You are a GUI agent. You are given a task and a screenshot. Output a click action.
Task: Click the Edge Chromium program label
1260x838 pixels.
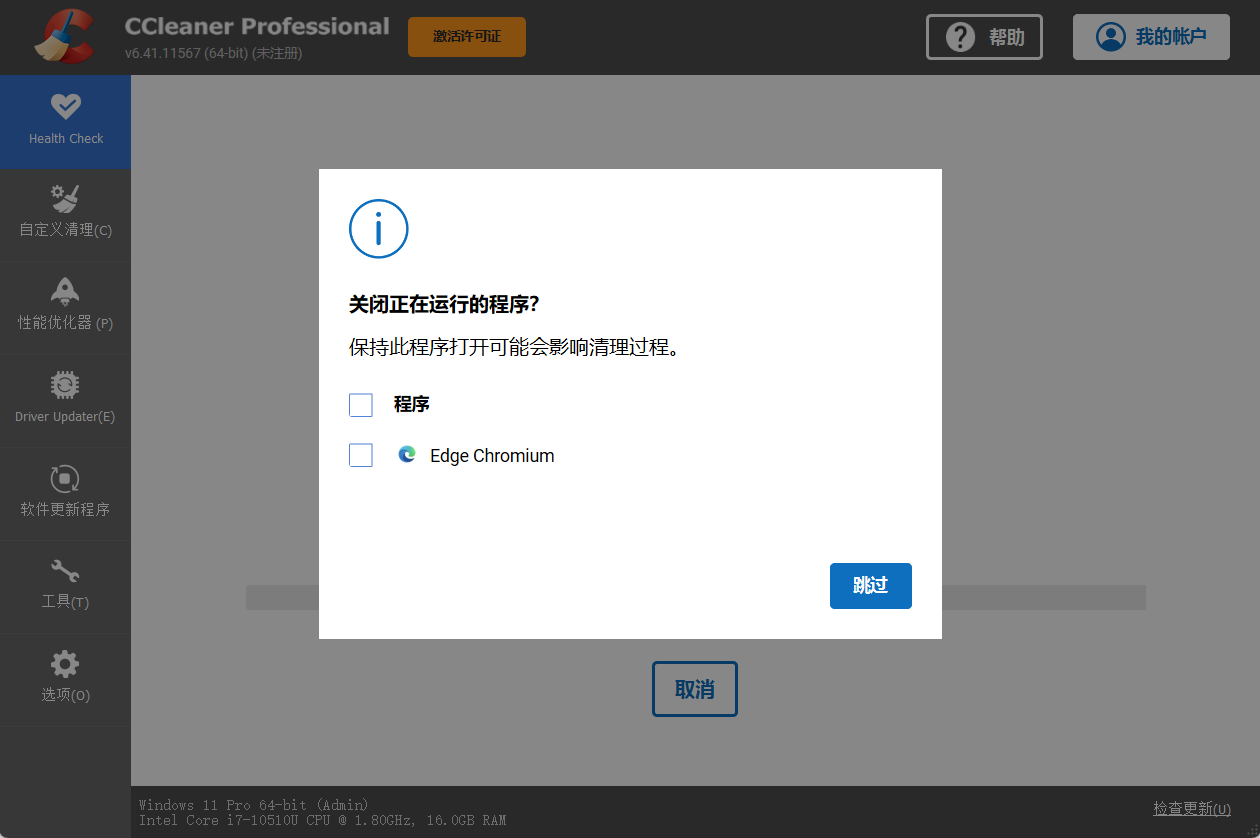pyautogui.click(x=492, y=456)
